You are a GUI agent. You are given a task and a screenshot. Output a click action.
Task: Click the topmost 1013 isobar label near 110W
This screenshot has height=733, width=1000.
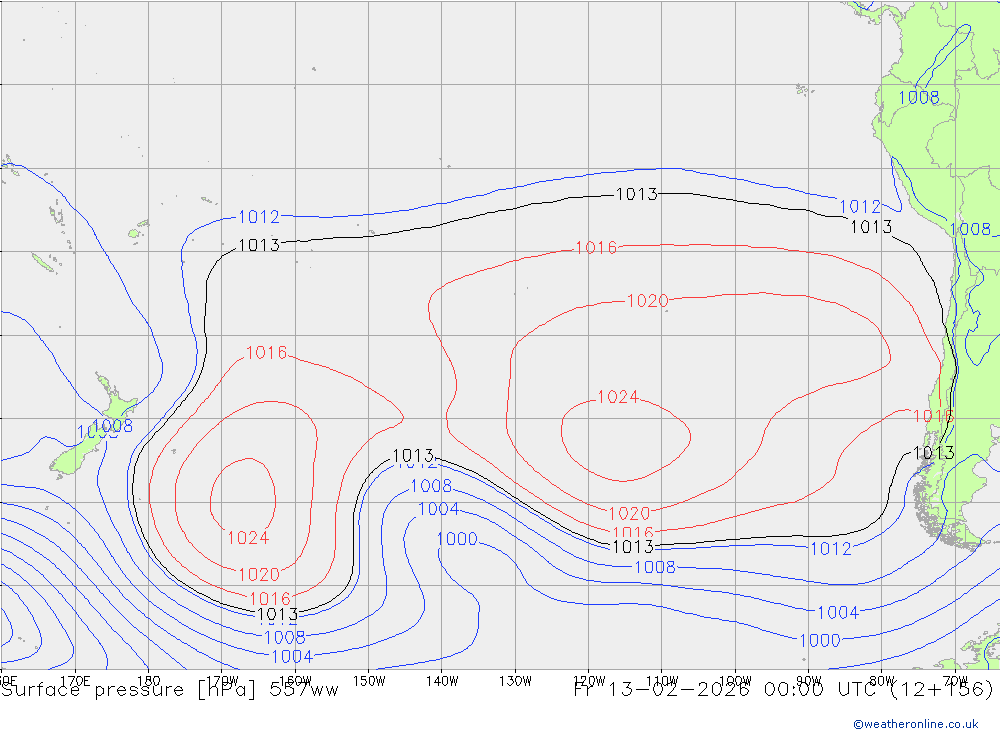[x=636, y=194]
